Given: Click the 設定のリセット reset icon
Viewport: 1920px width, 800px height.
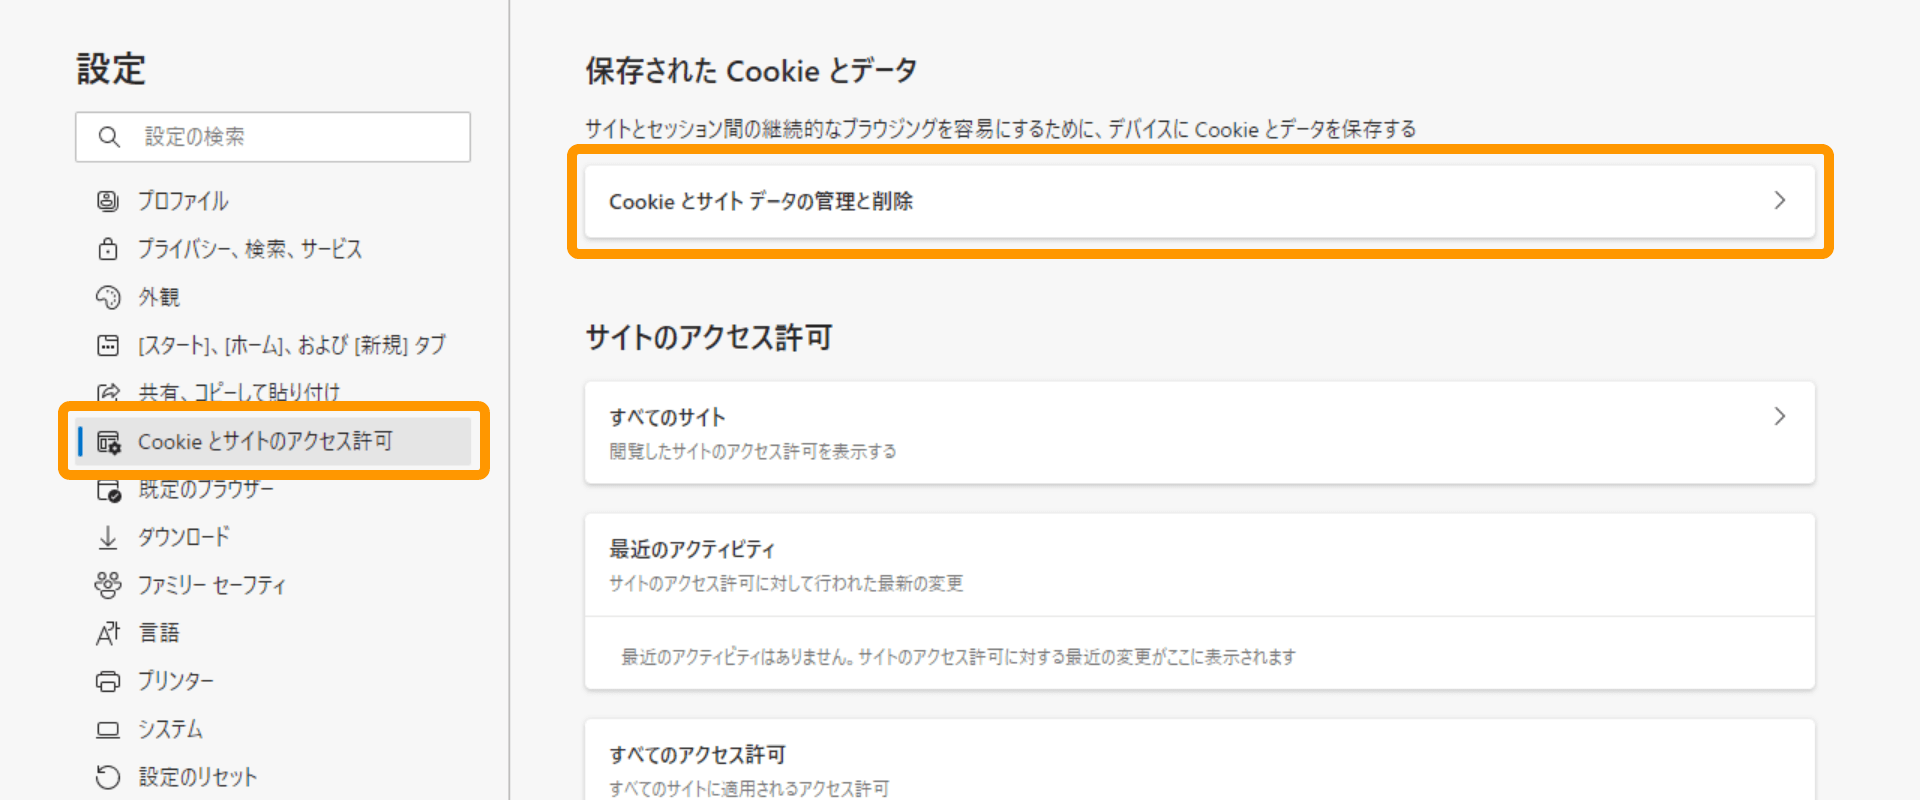Looking at the screenshot, I should coord(108,776).
